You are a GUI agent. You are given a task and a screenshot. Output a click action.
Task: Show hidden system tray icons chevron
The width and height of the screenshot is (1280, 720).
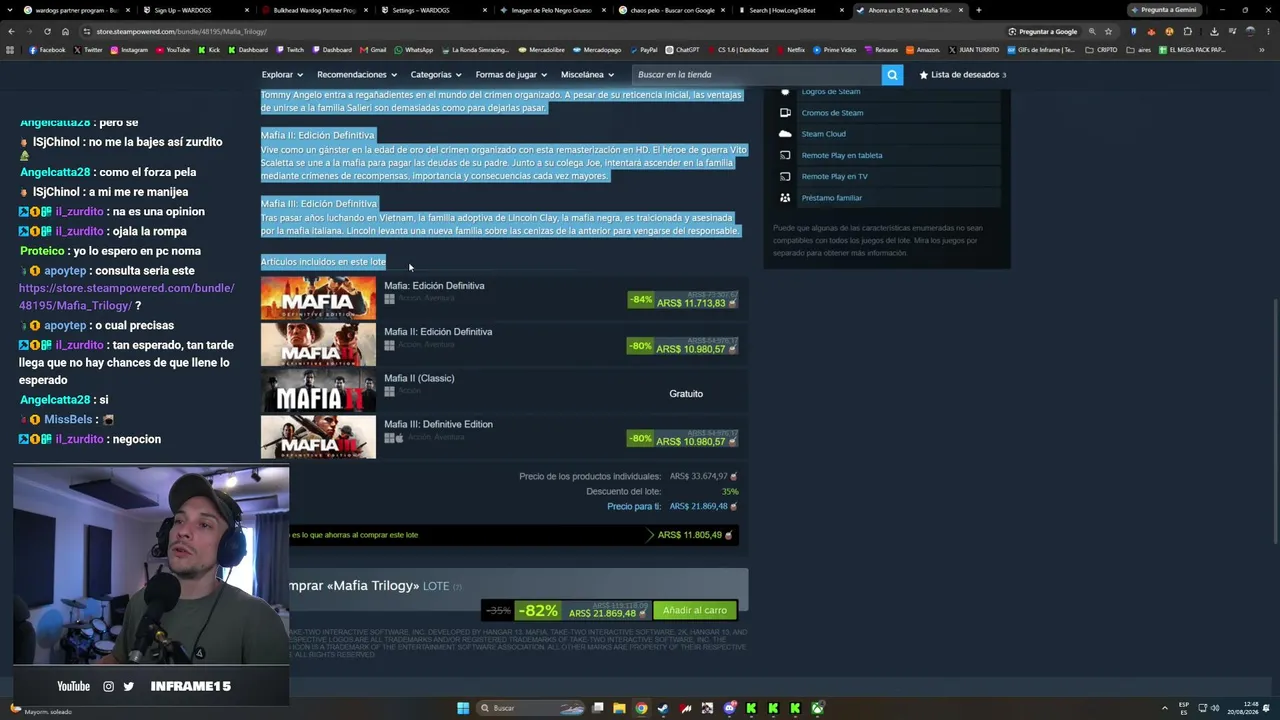pos(1163,708)
